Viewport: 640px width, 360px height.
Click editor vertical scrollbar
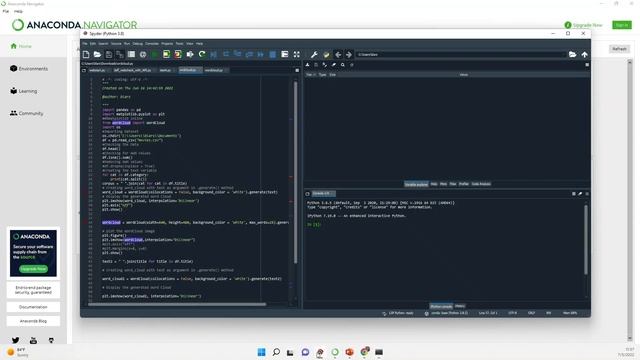click(x=296, y=172)
